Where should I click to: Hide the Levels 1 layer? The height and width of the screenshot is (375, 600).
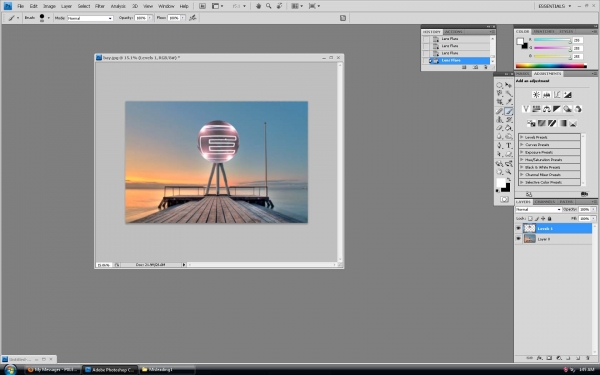point(518,228)
